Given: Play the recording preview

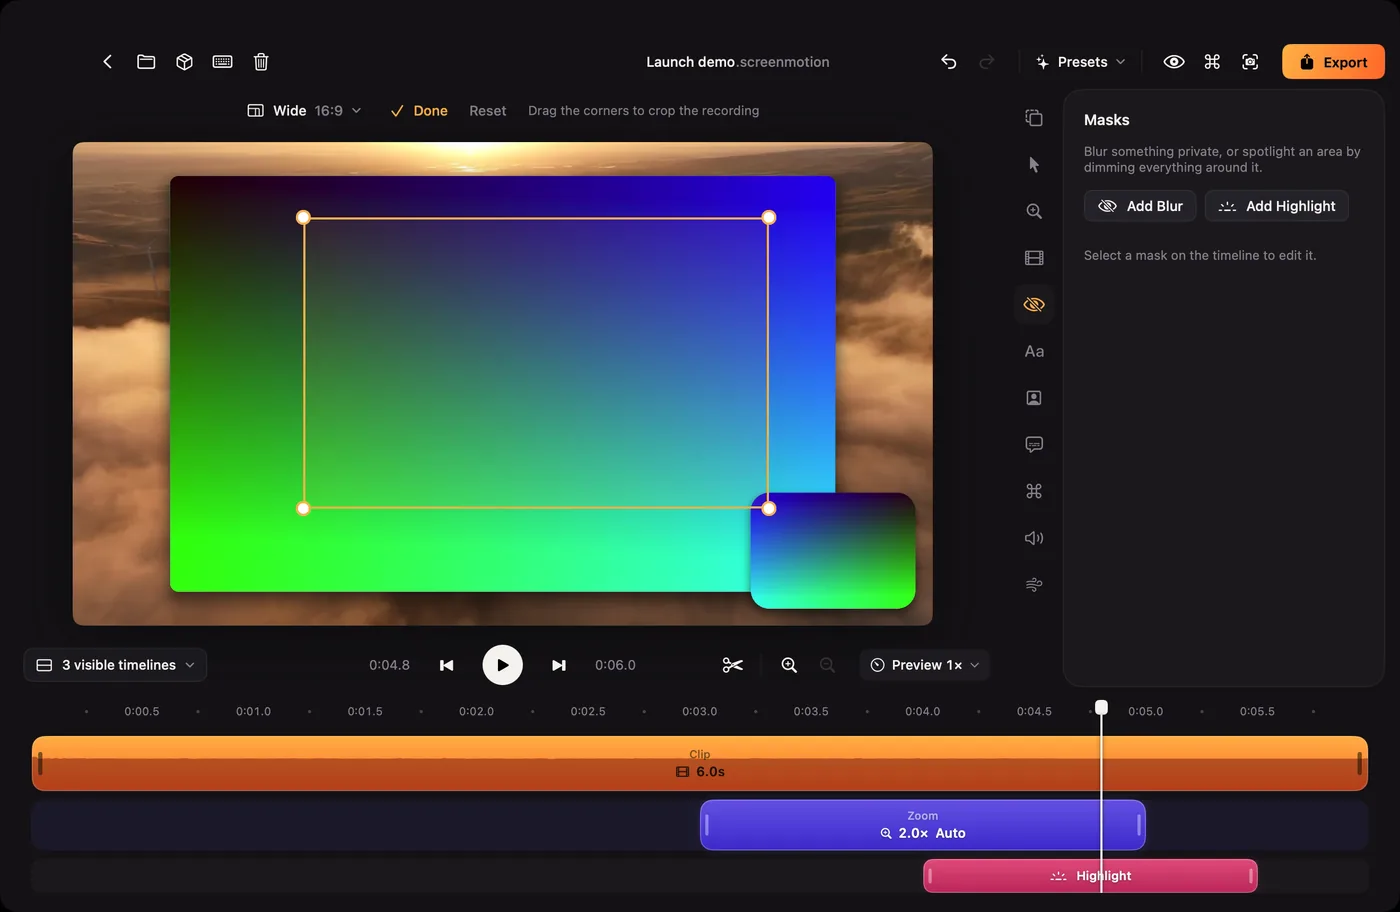Looking at the screenshot, I should coord(502,665).
